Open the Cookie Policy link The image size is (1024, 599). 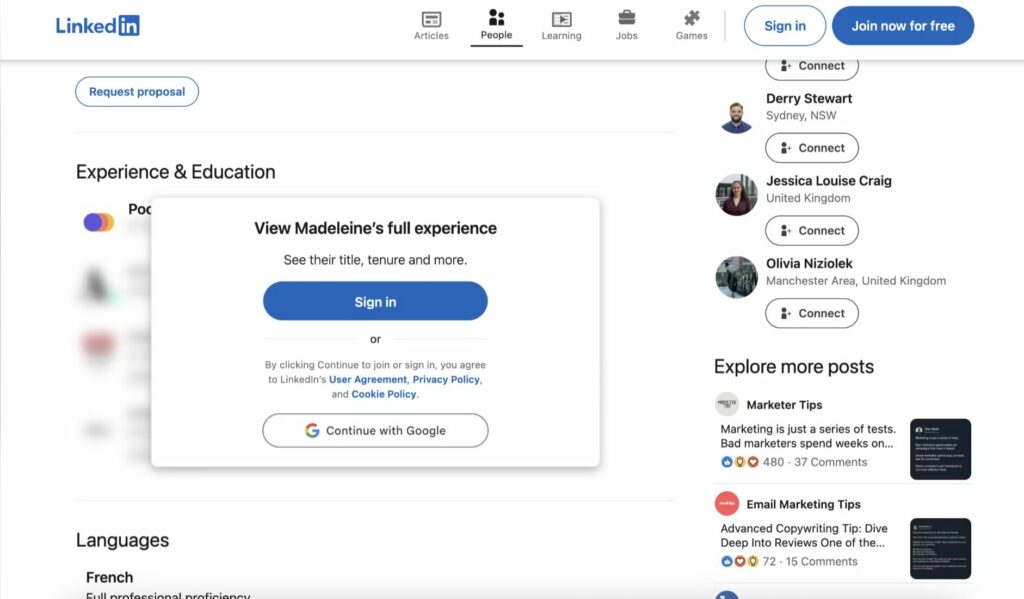click(384, 394)
